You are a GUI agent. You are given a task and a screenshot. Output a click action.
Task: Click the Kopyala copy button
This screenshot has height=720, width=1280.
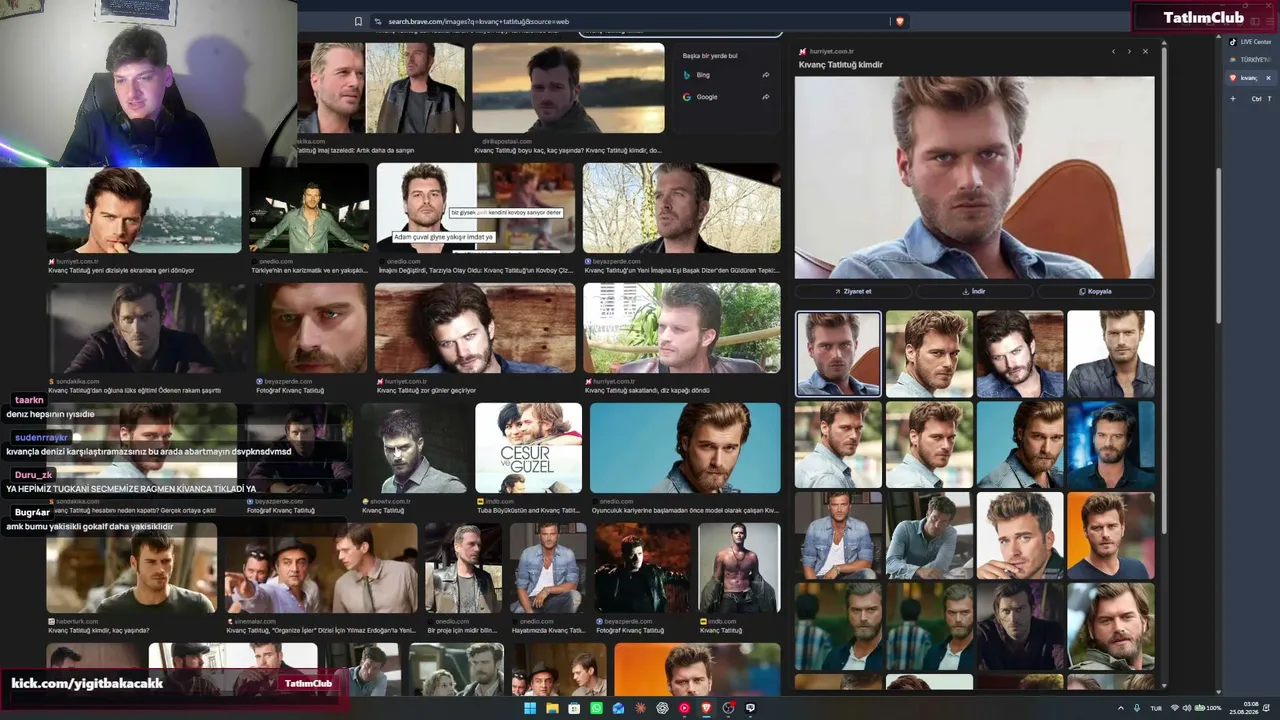point(1095,291)
